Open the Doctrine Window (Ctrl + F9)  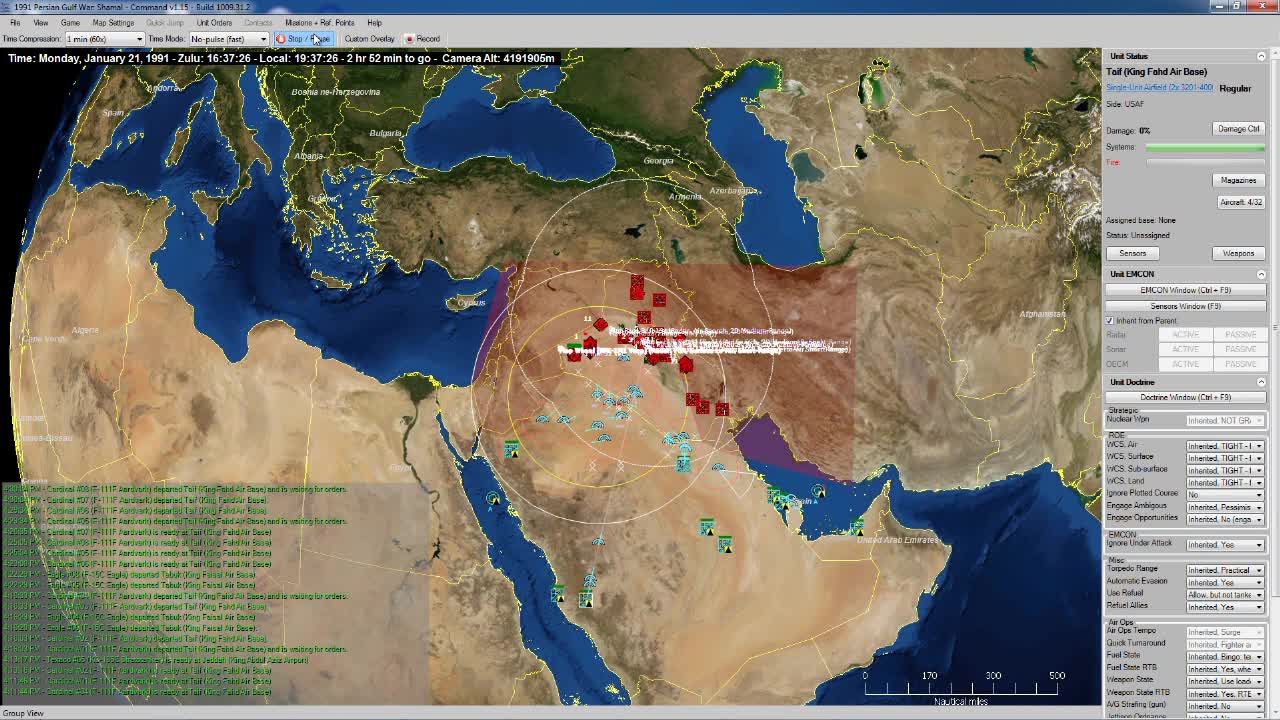click(x=1185, y=397)
